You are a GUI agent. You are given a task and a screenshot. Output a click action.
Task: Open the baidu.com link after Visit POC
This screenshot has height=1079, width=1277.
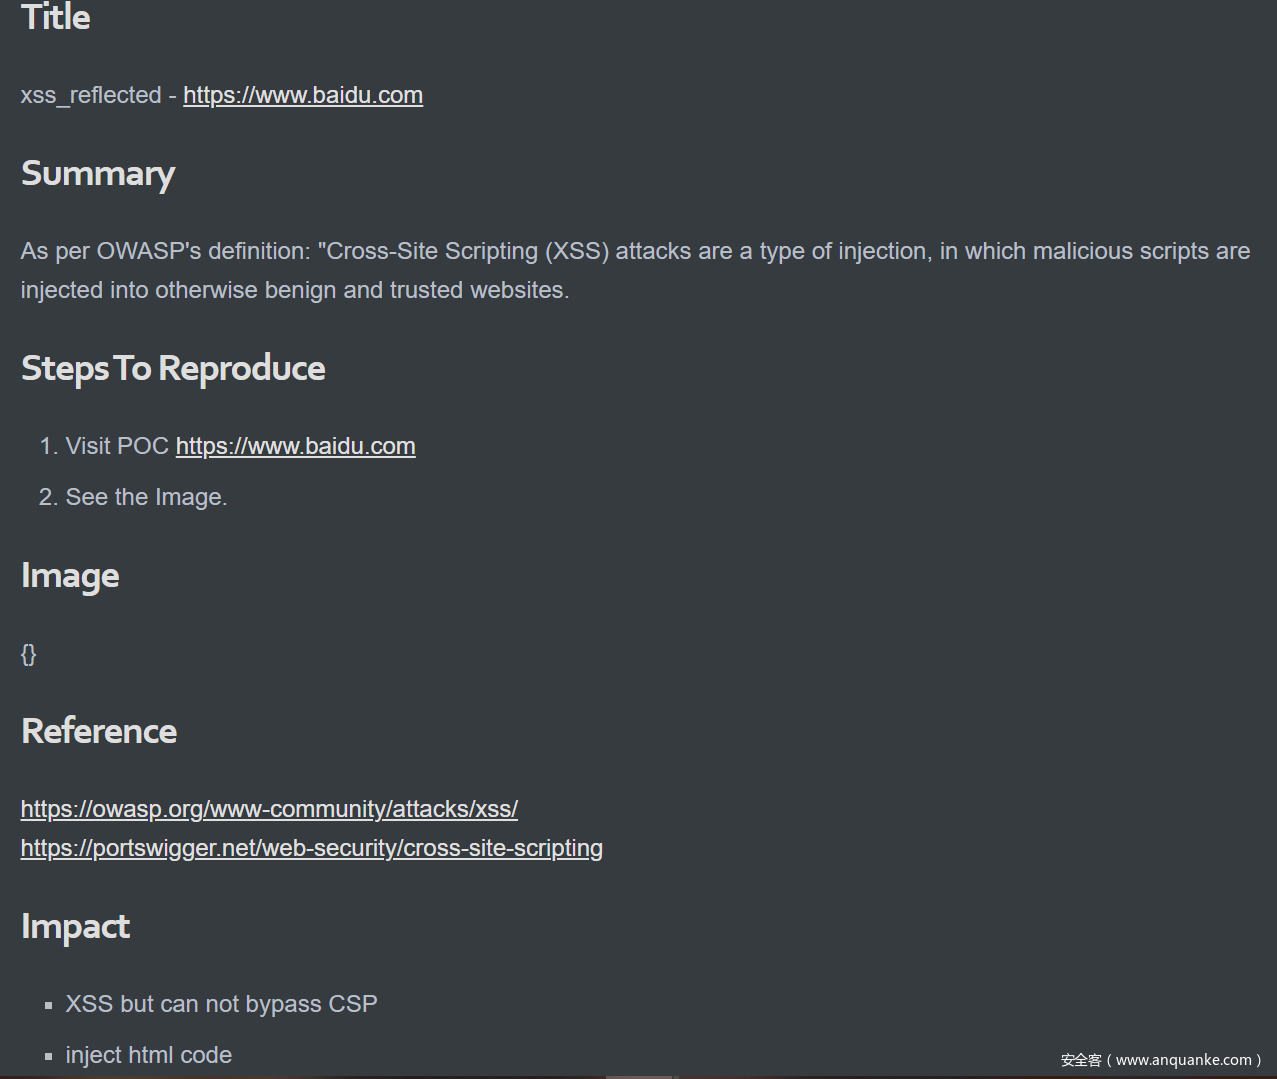point(295,446)
